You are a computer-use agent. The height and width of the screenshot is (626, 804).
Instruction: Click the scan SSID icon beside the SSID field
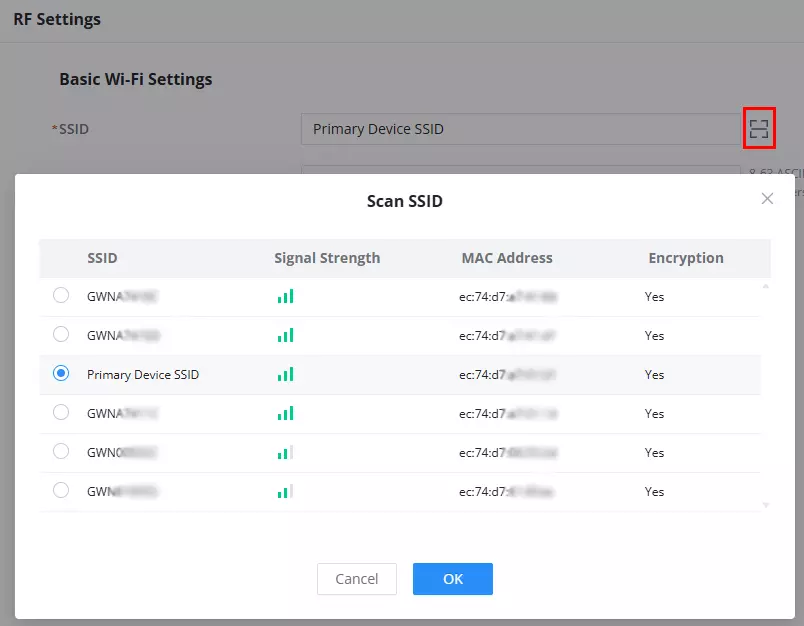[758, 129]
